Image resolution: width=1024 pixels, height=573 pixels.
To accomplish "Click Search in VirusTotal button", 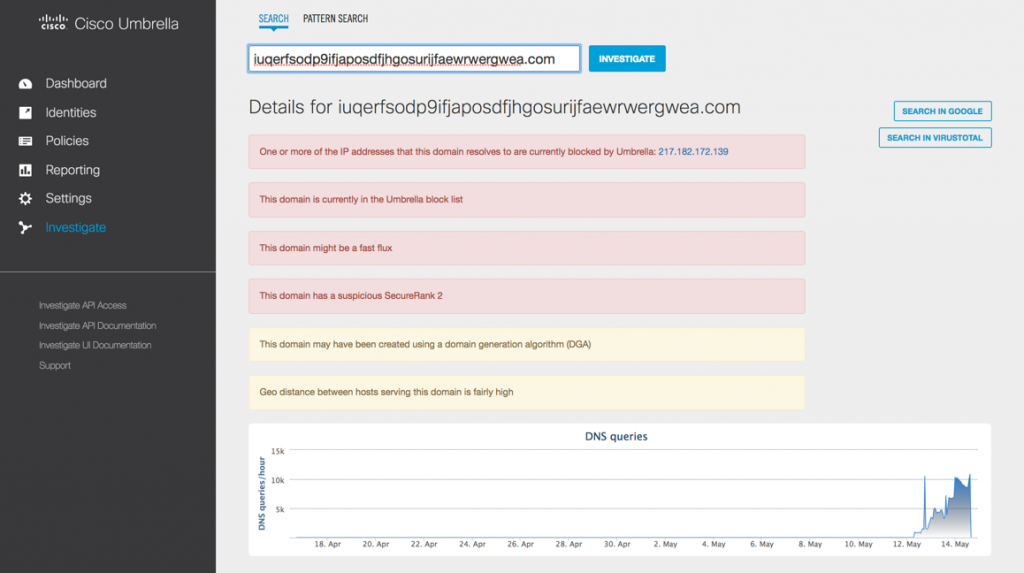I will pos(935,138).
